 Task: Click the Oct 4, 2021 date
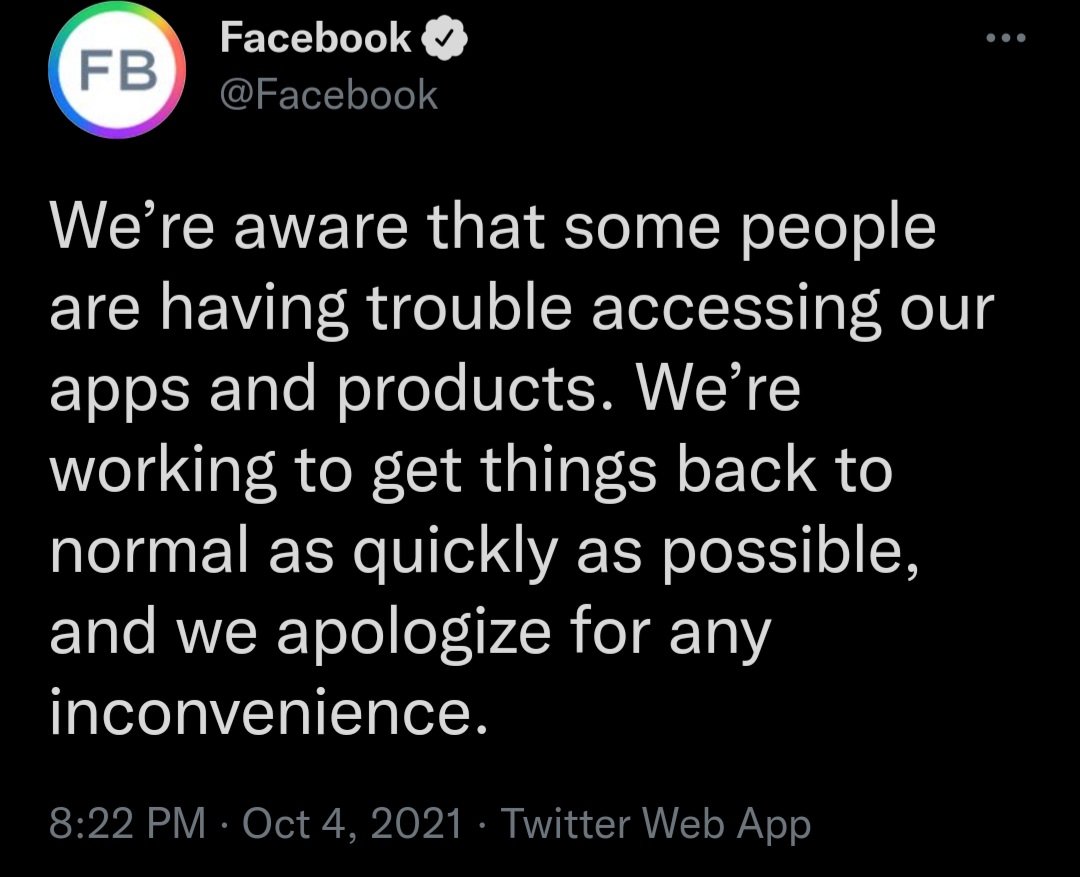point(352,823)
